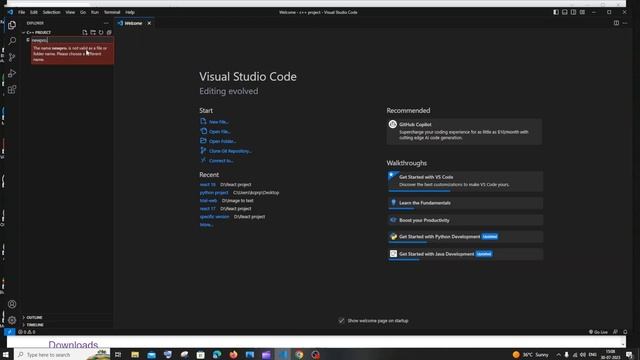
Task: Open Firefox from the taskbar
Action: click(x=233, y=355)
